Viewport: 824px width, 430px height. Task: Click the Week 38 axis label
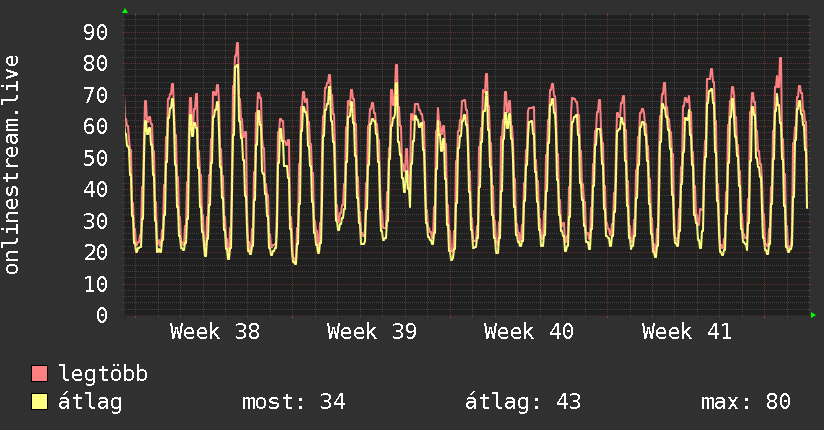[214, 332]
